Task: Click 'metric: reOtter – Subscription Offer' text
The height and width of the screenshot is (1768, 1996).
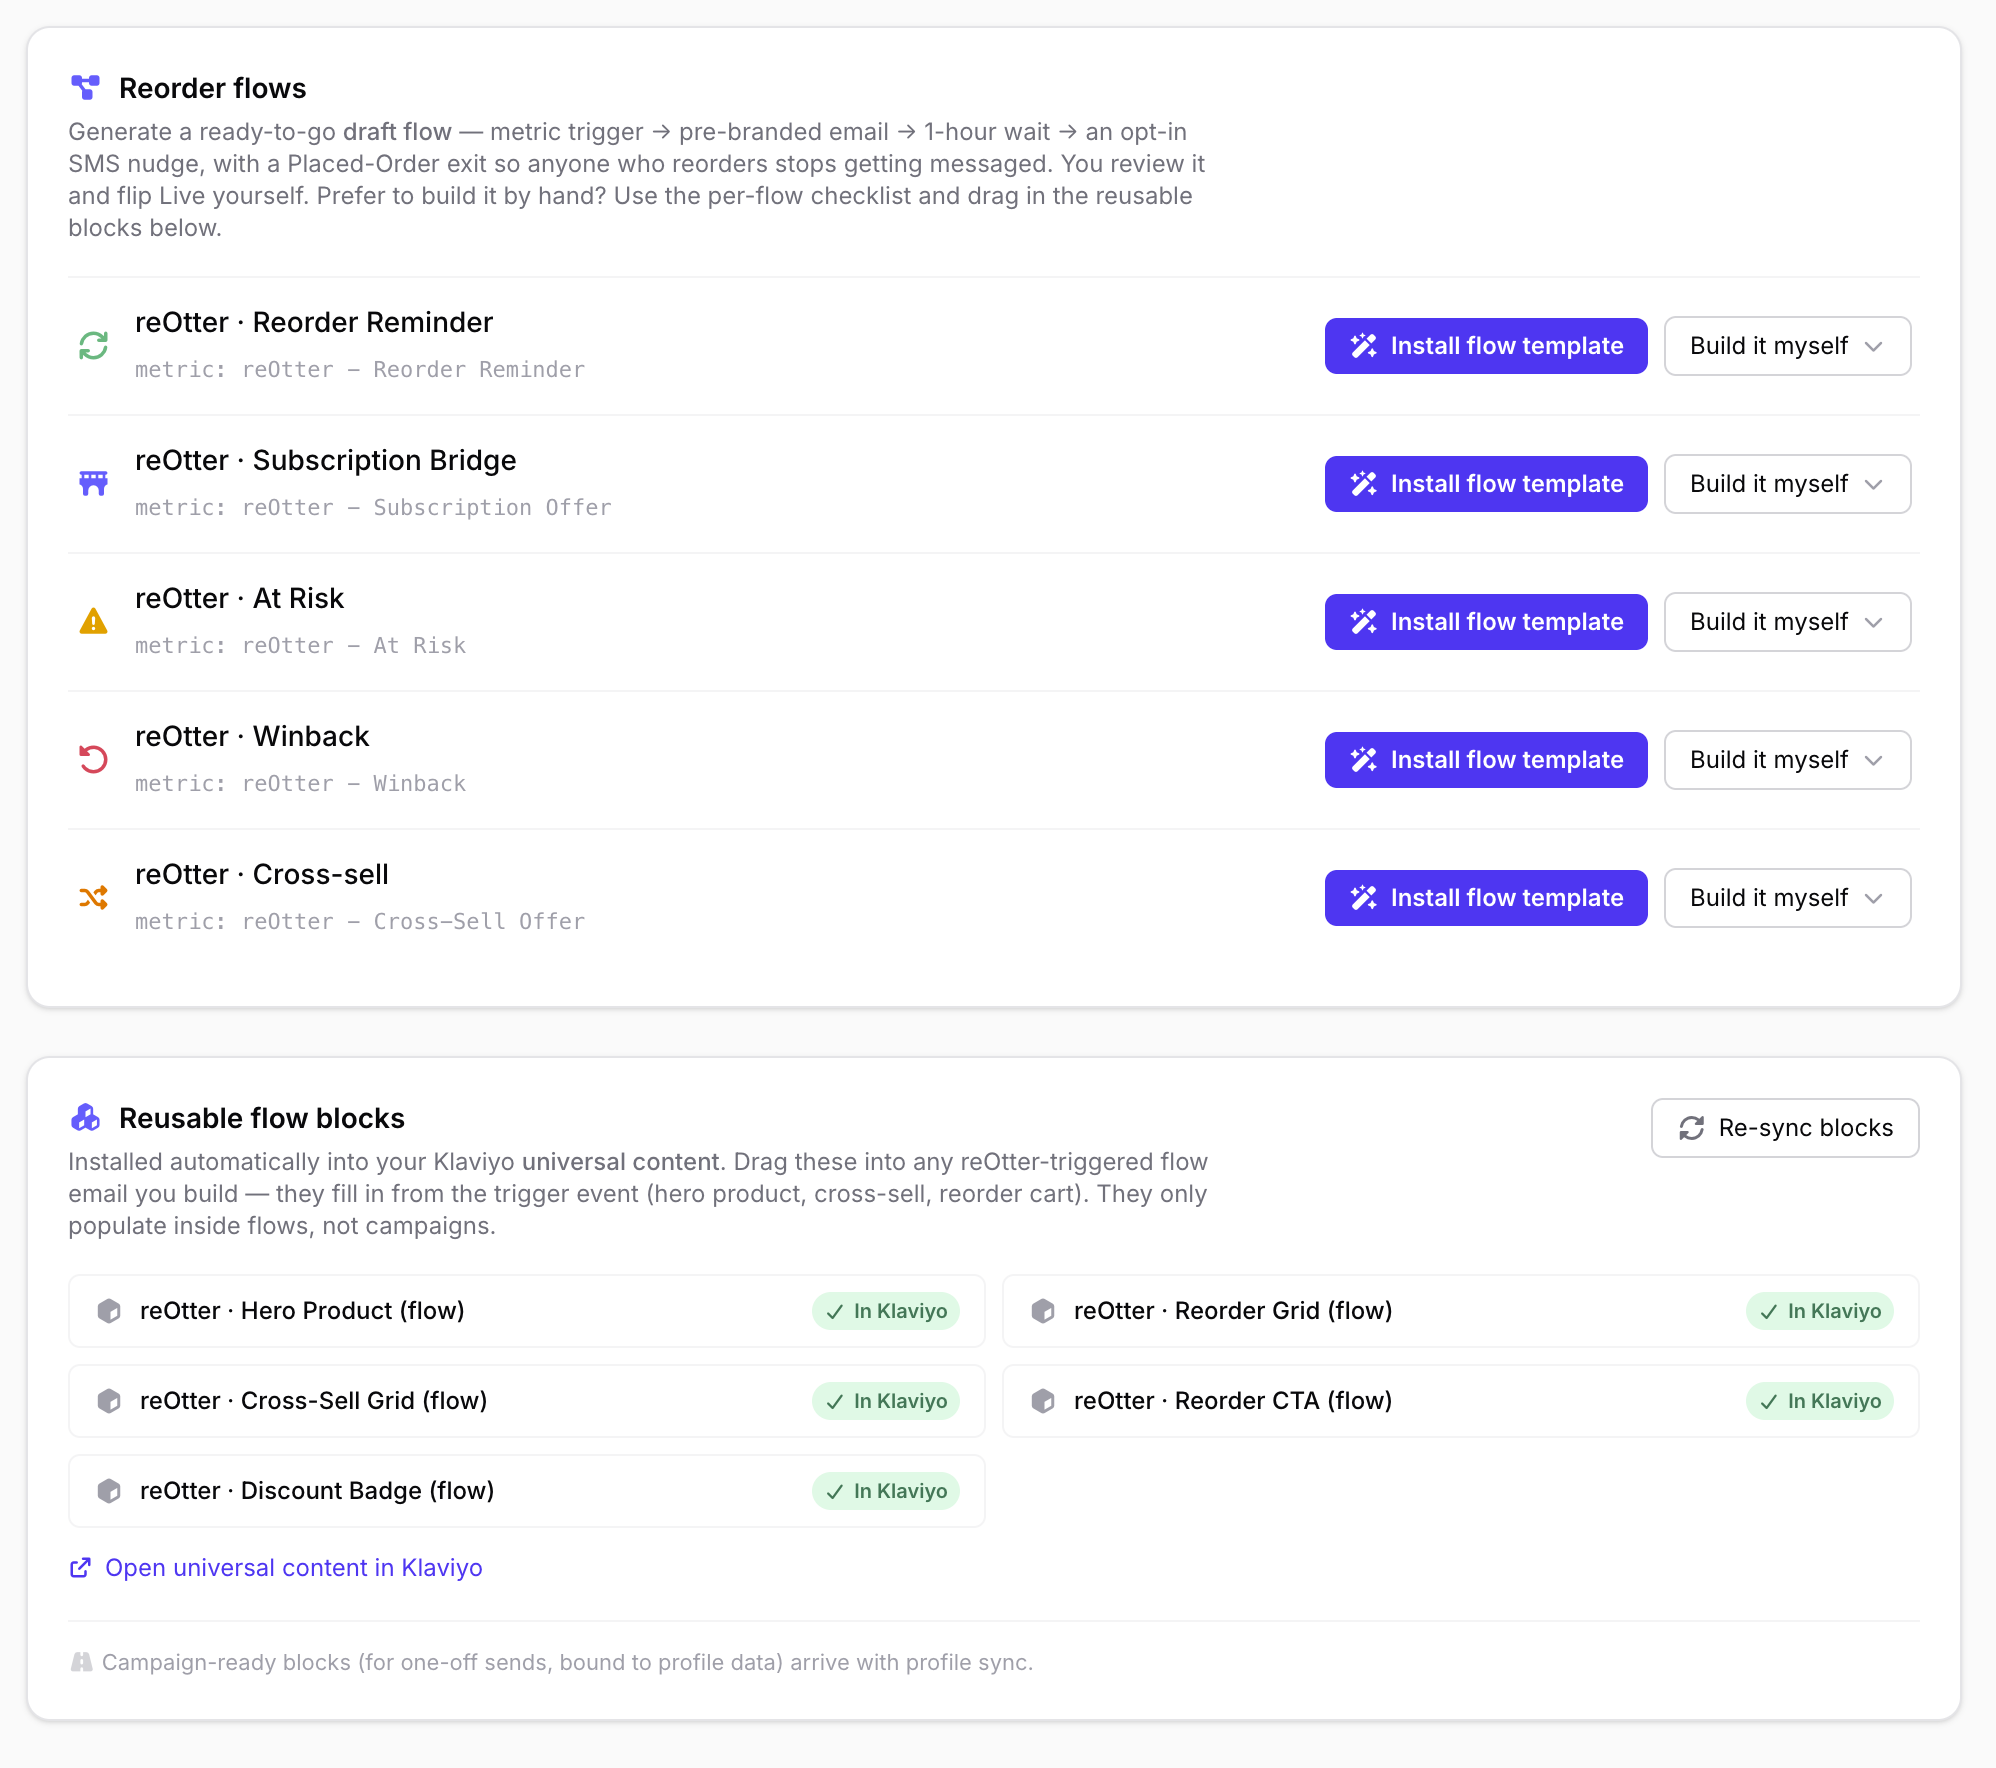Action: click(373, 508)
